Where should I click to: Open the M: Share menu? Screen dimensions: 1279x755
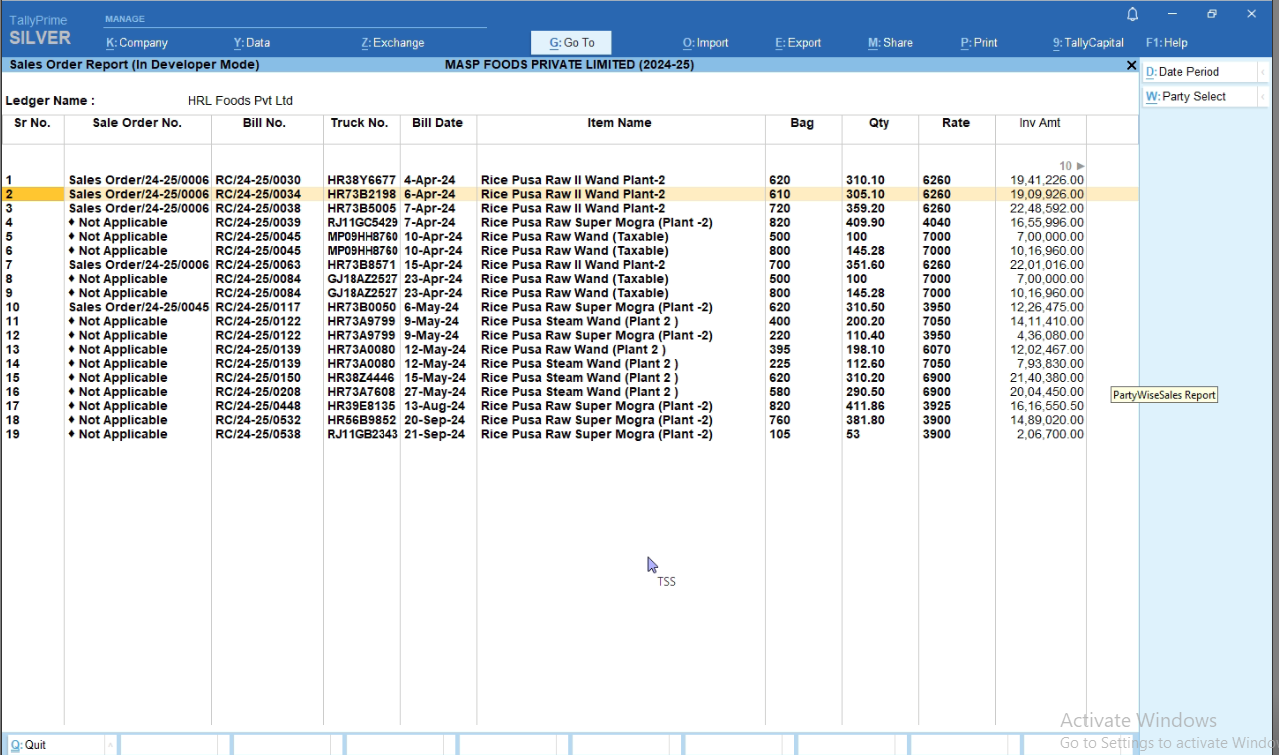890,43
